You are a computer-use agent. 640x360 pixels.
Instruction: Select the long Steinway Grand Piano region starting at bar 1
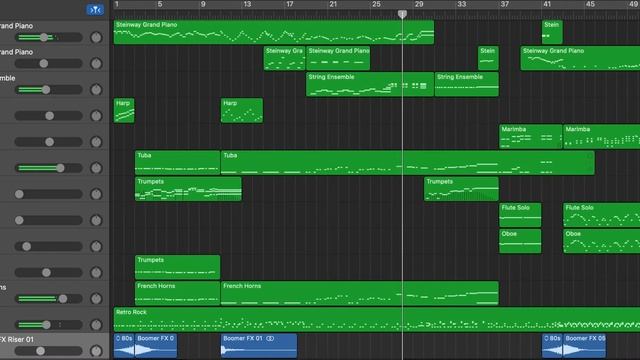coord(274,32)
